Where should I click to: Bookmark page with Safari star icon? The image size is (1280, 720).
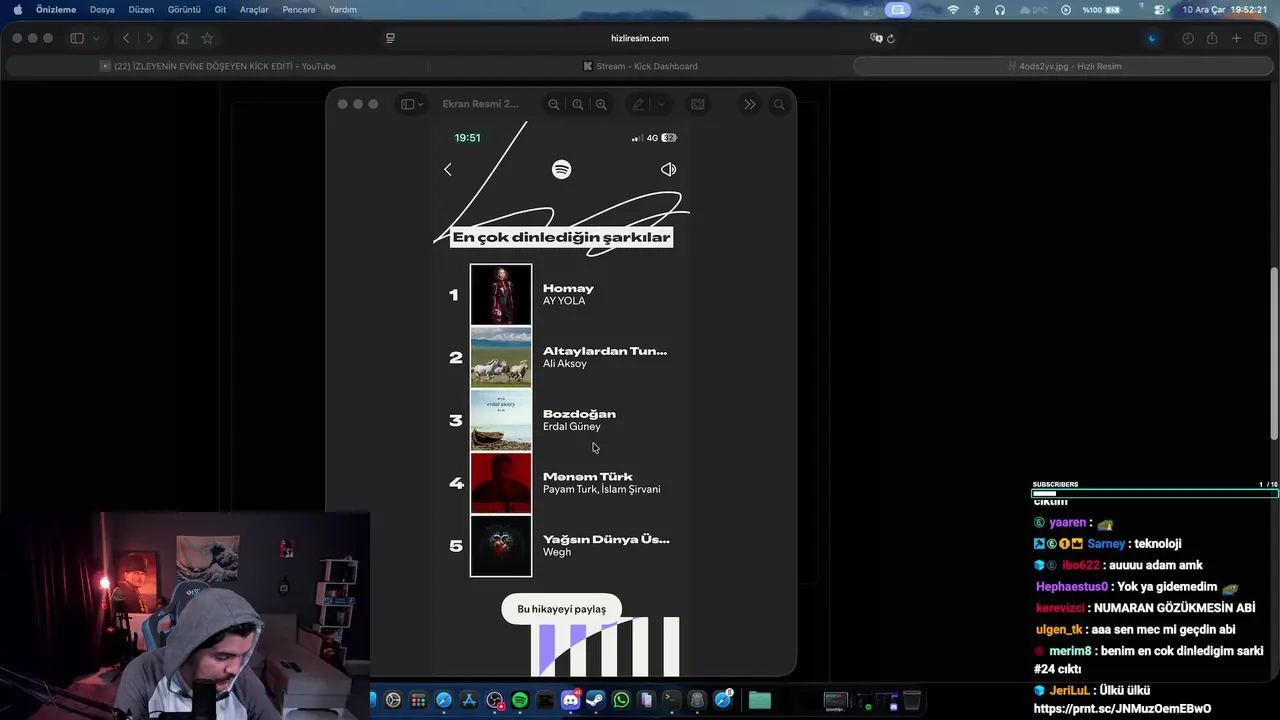(207, 38)
